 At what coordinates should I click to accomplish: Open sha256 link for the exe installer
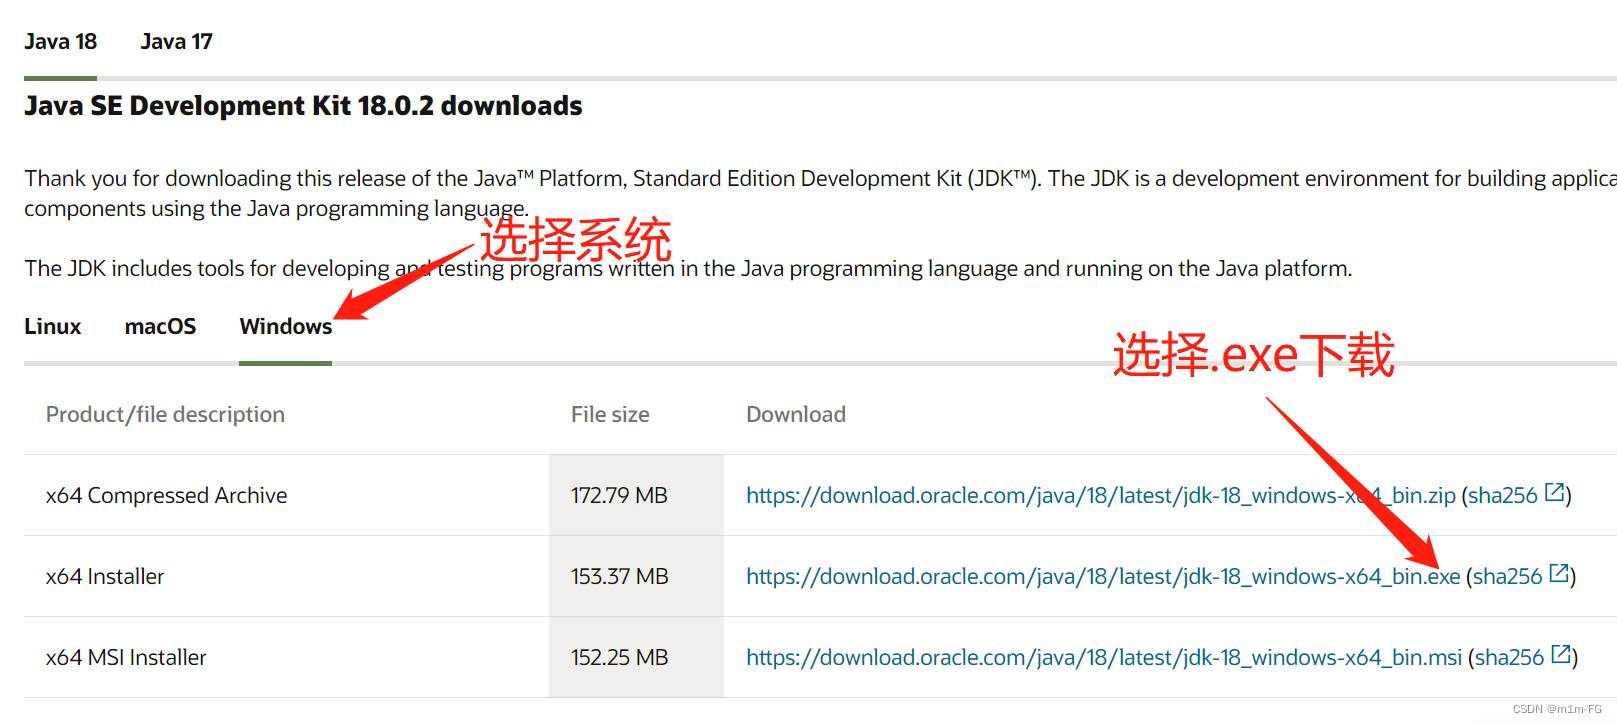1507,576
